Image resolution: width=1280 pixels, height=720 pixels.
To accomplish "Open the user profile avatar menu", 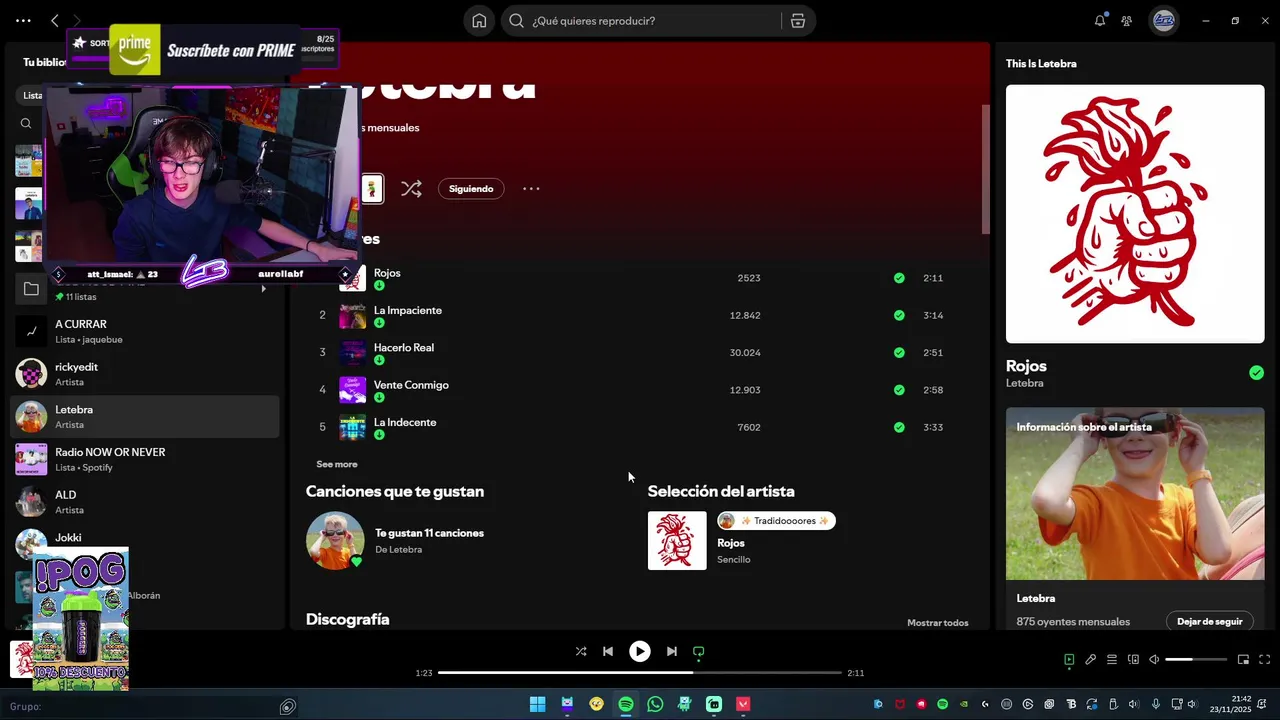I will click(1163, 20).
